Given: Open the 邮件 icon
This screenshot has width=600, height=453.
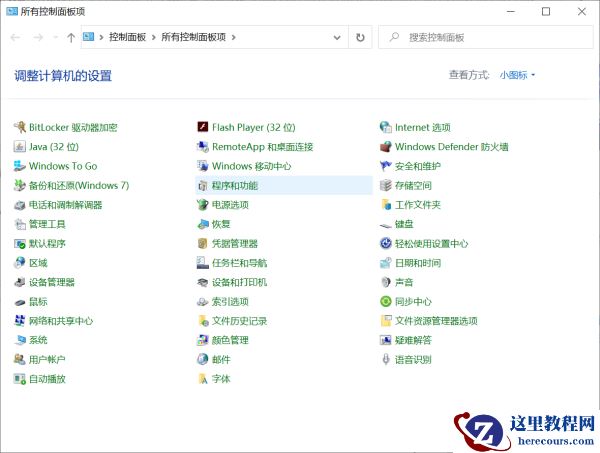Looking at the screenshot, I should point(202,359).
